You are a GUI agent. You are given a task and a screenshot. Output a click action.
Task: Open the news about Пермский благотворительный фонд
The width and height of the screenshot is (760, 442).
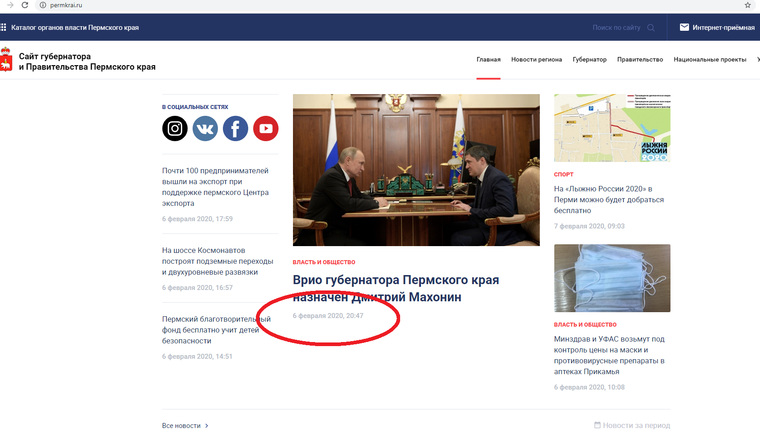tap(216, 330)
